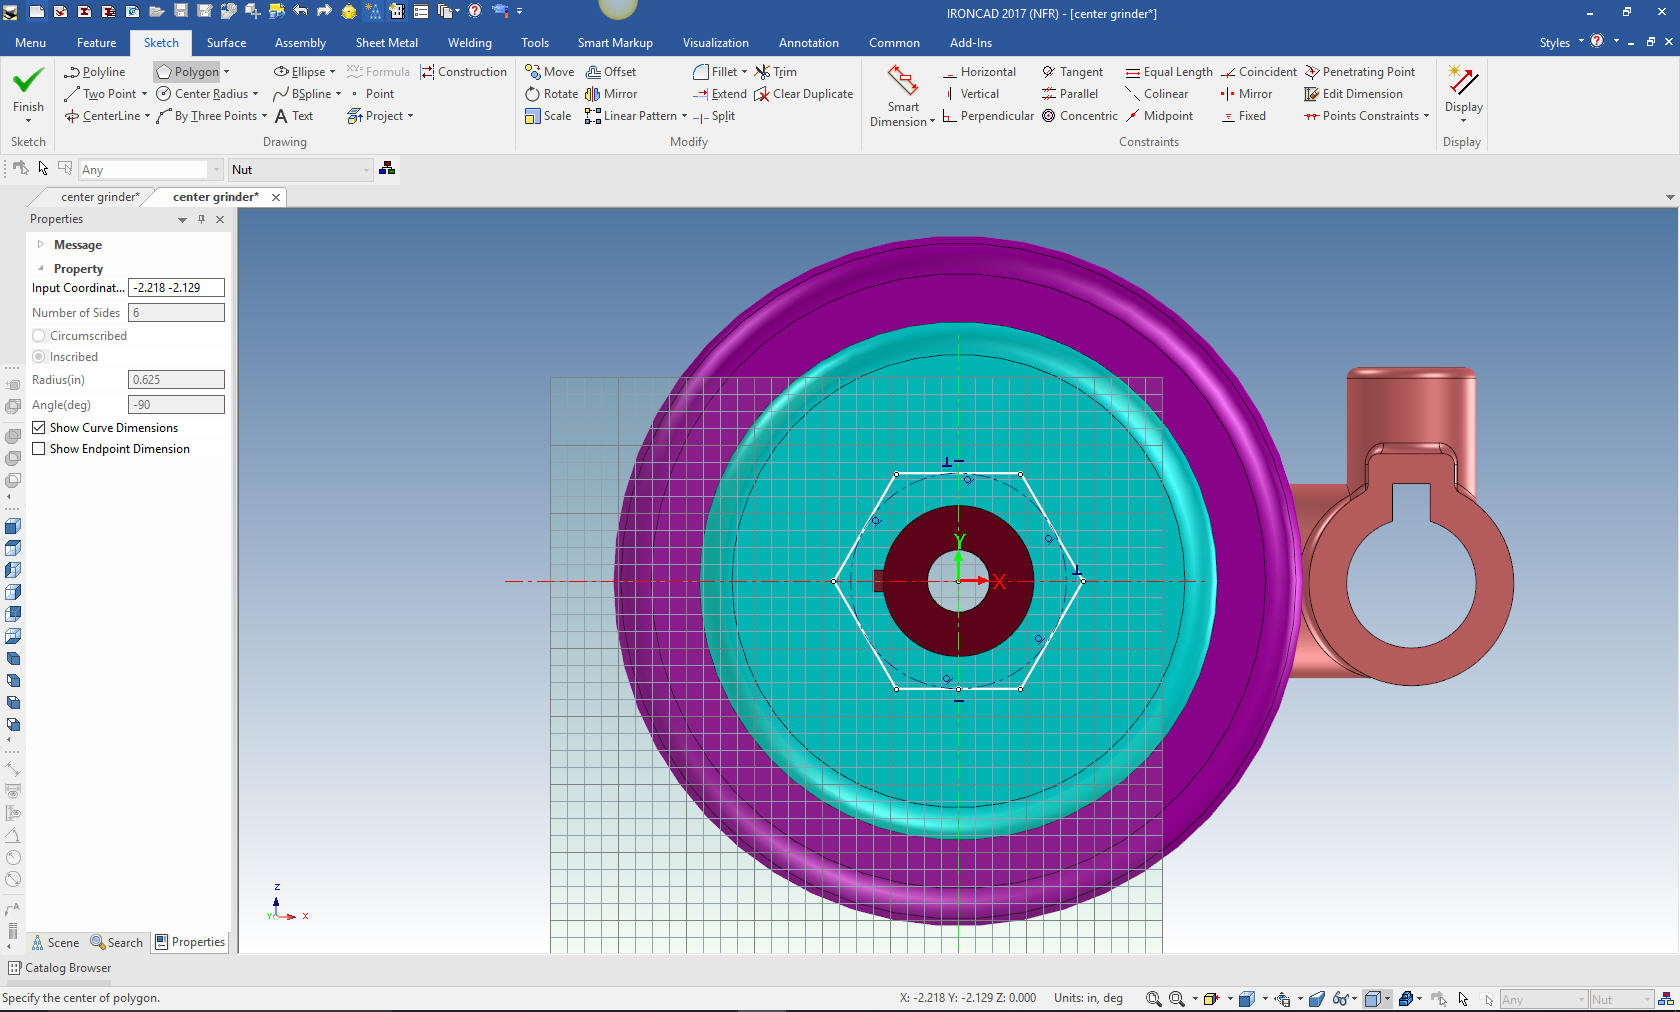The width and height of the screenshot is (1680, 1012).
Task: Select the Circumscribed radio button
Action: [39, 336]
